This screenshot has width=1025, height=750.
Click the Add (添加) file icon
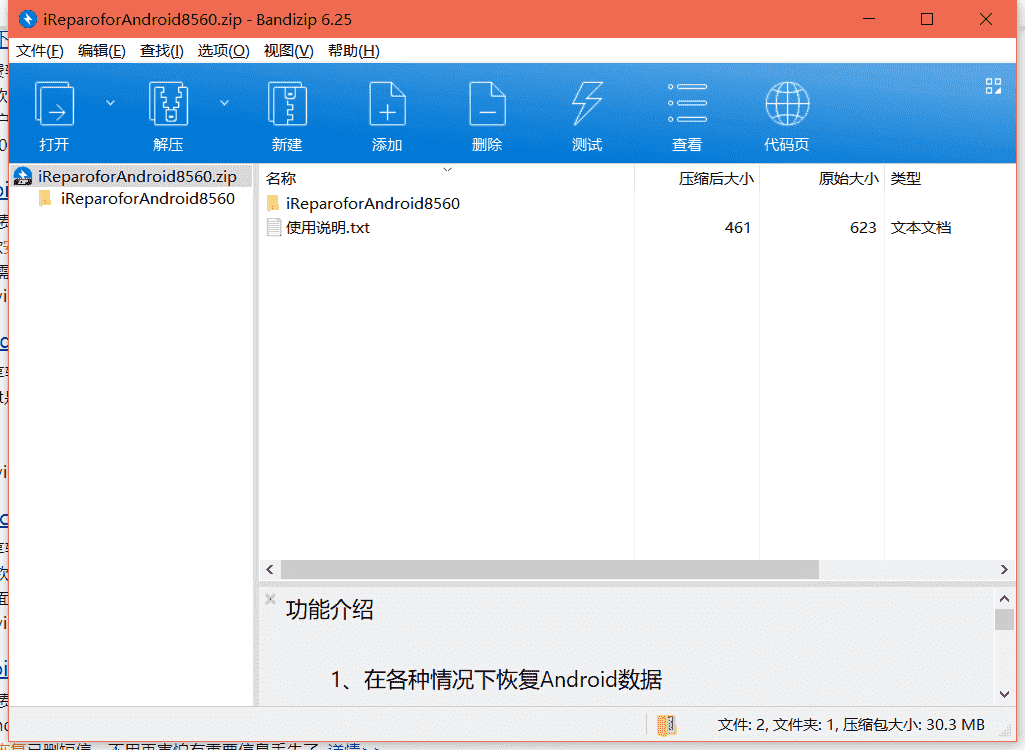(388, 104)
